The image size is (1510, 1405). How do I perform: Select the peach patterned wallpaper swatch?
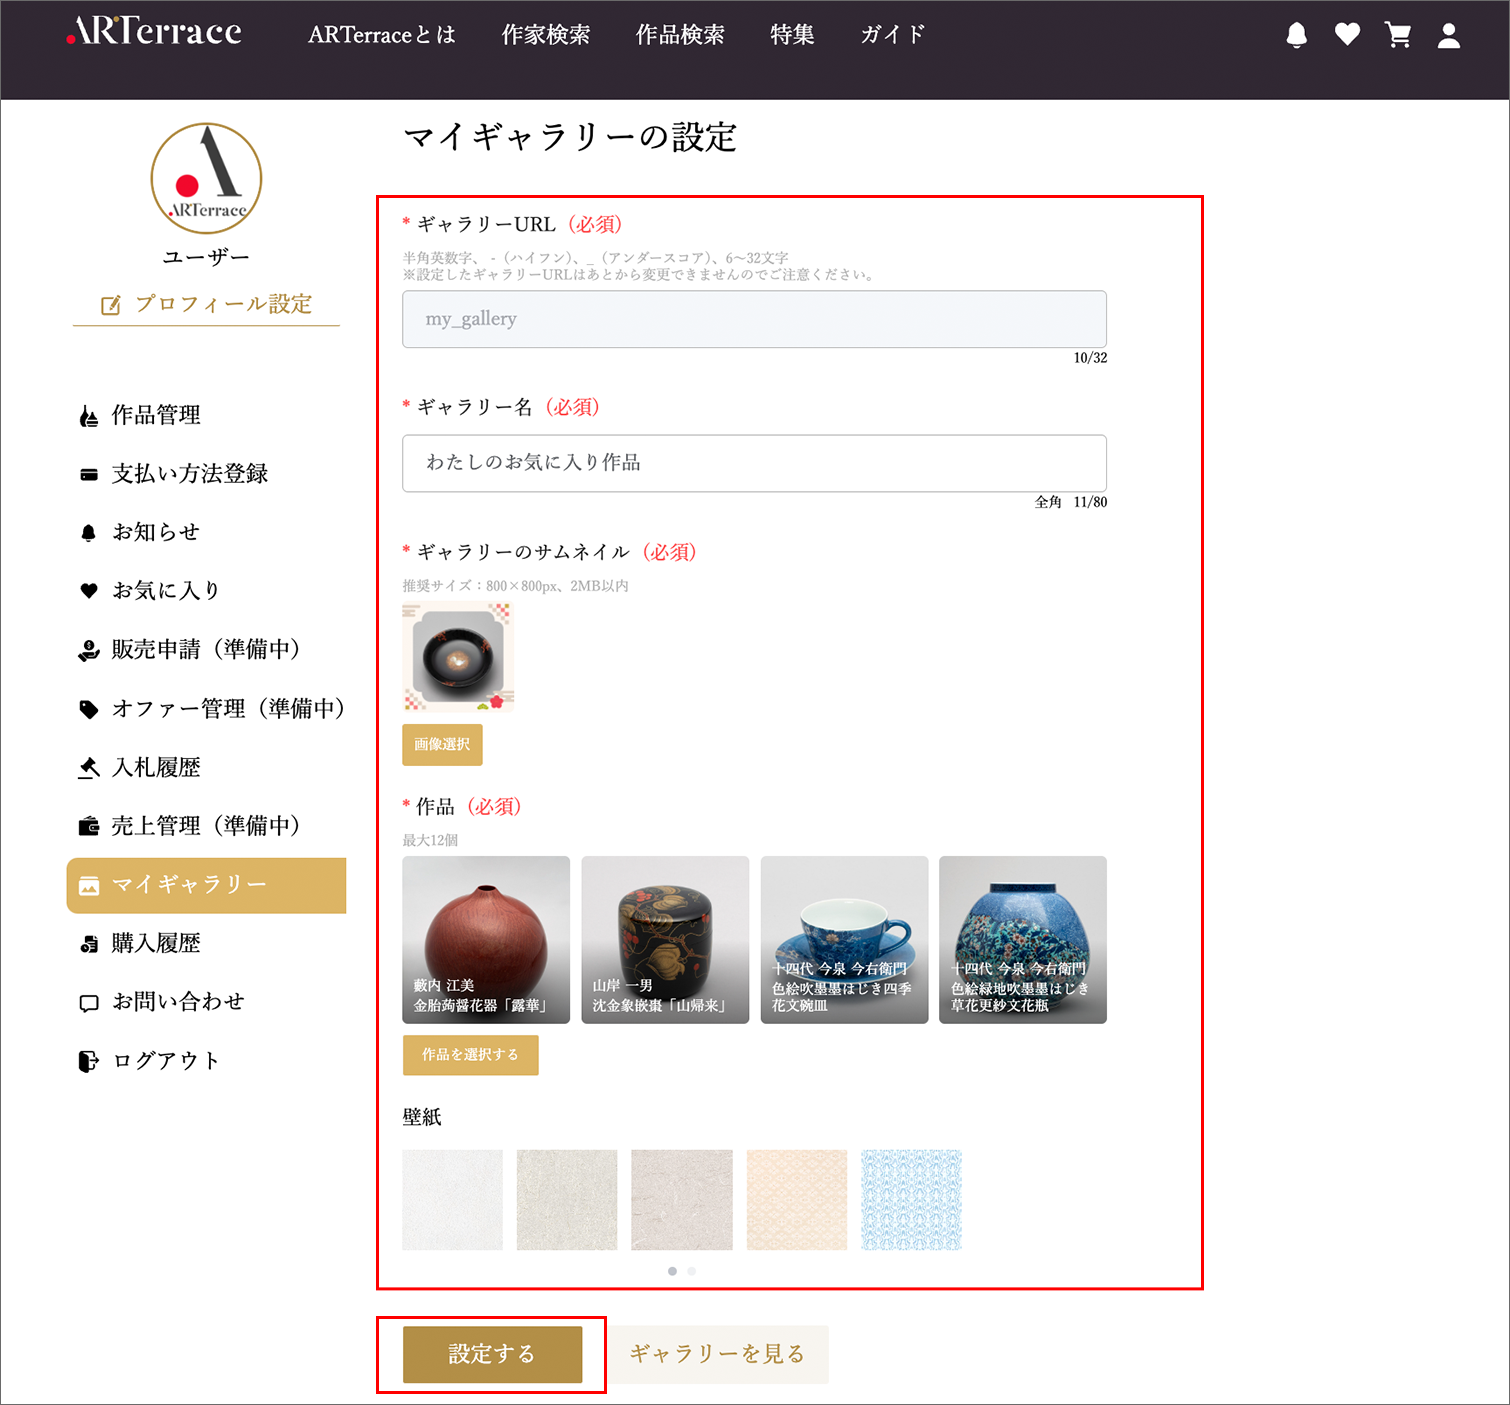(797, 1200)
